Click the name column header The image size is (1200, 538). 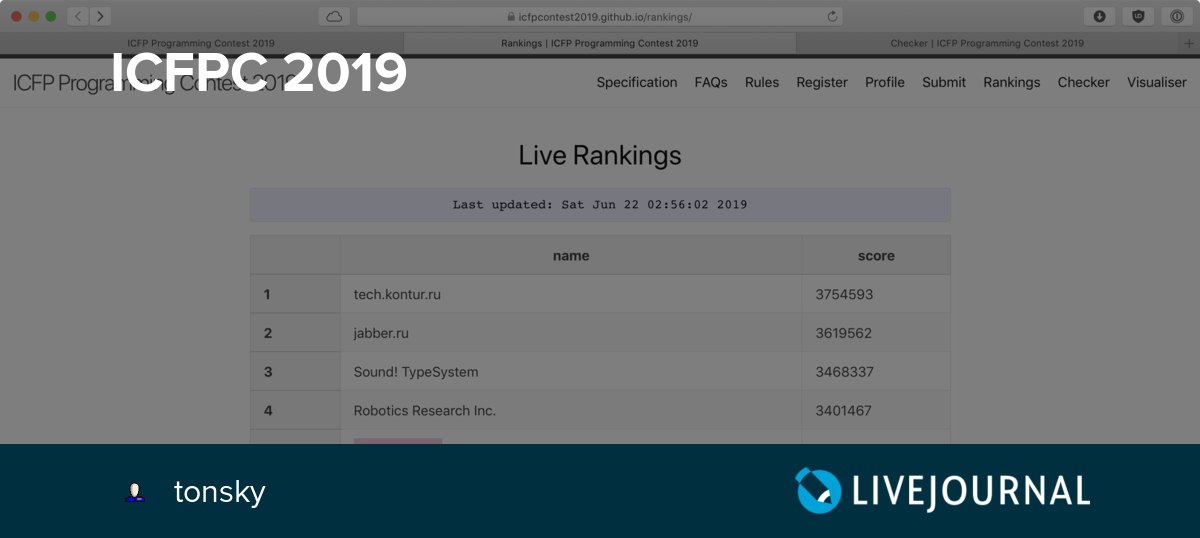tap(571, 255)
